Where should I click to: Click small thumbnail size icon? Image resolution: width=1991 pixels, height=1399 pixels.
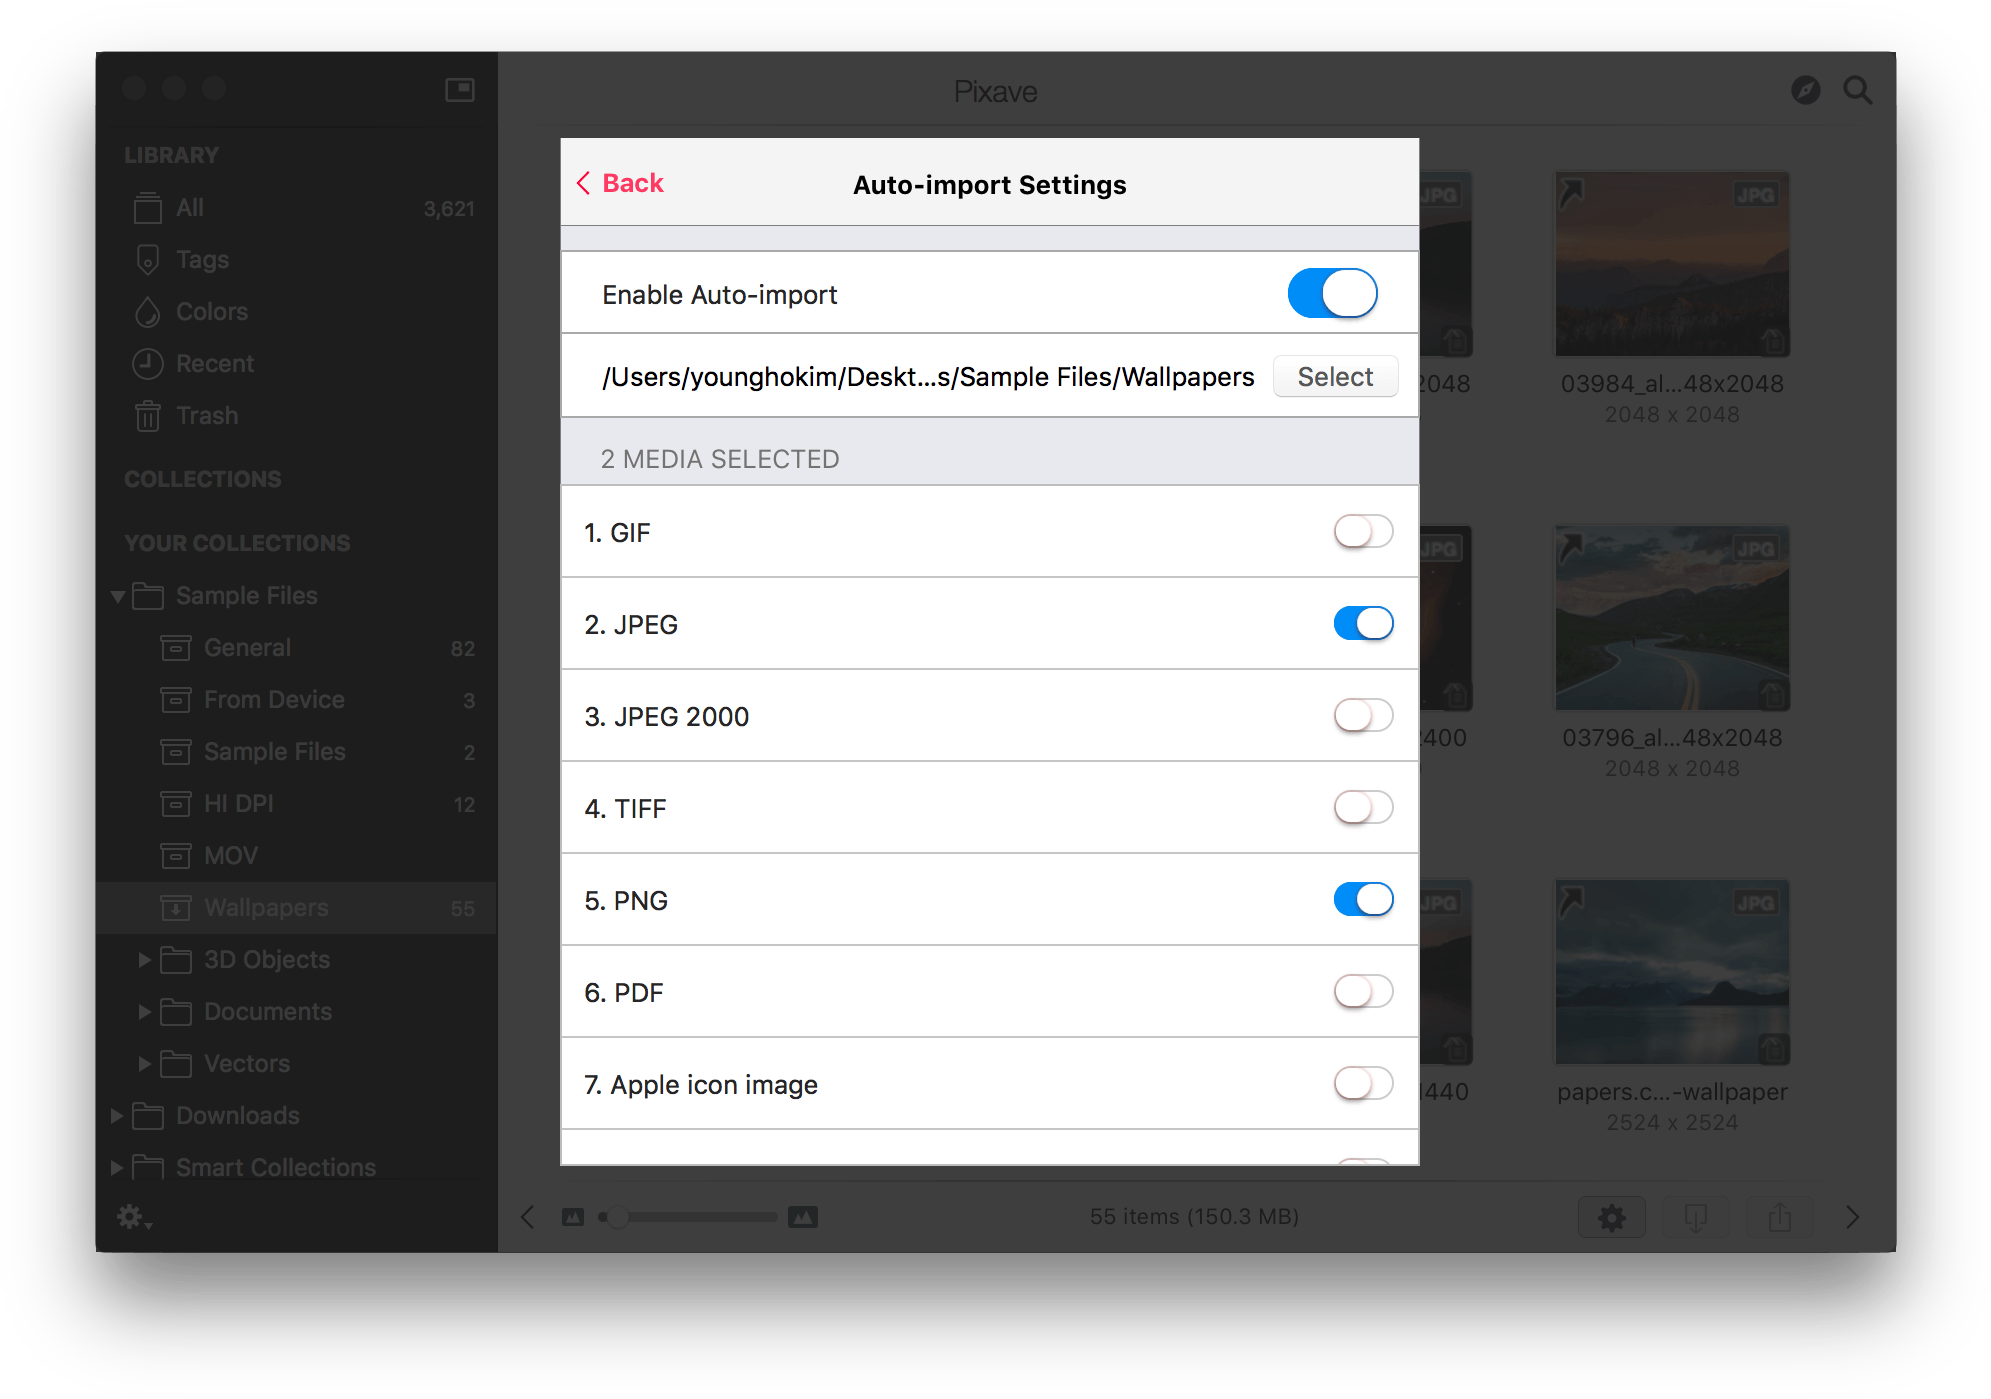(x=573, y=1217)
